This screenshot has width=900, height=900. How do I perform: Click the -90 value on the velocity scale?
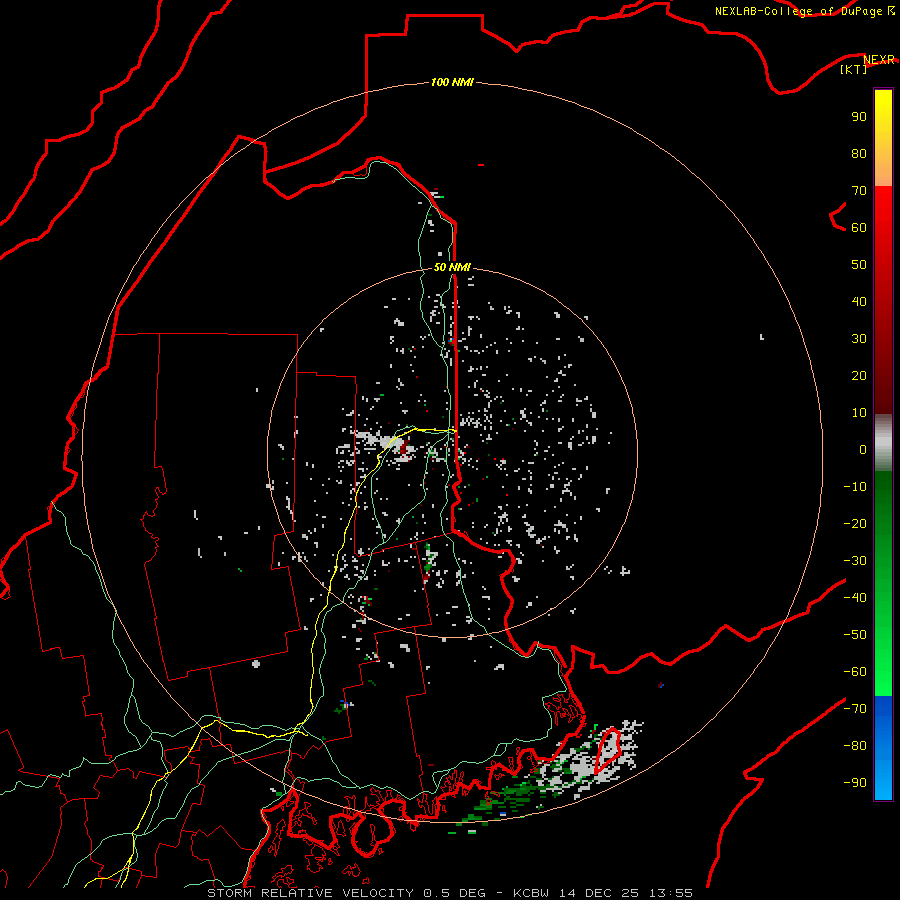pyautogui.click(x=855, y=783)
